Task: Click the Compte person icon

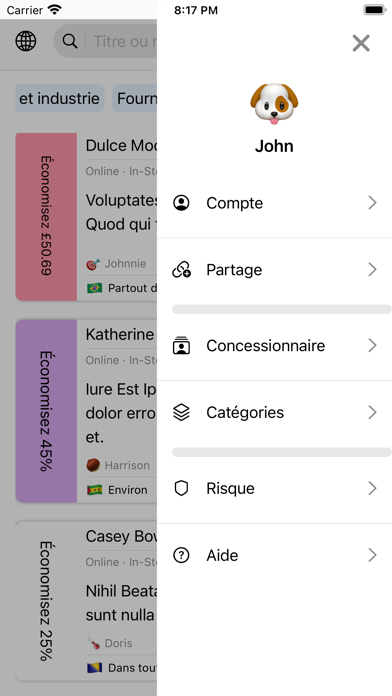Action: point(181,203)
